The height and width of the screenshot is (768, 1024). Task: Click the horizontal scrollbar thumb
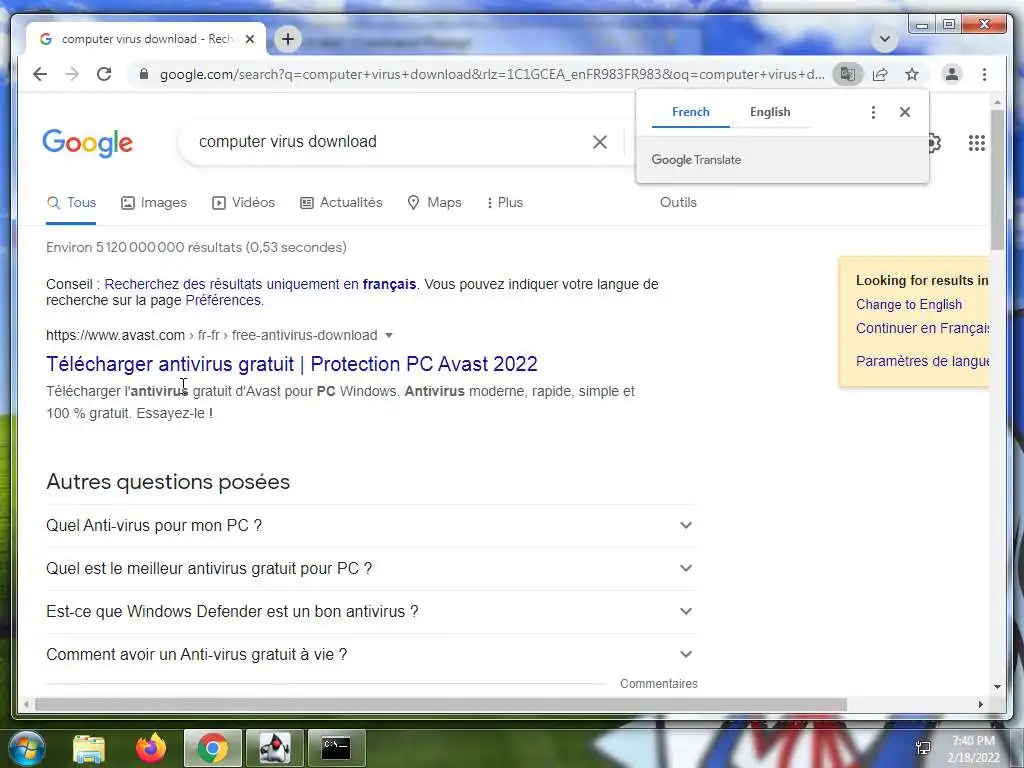[x=441, y=704]
